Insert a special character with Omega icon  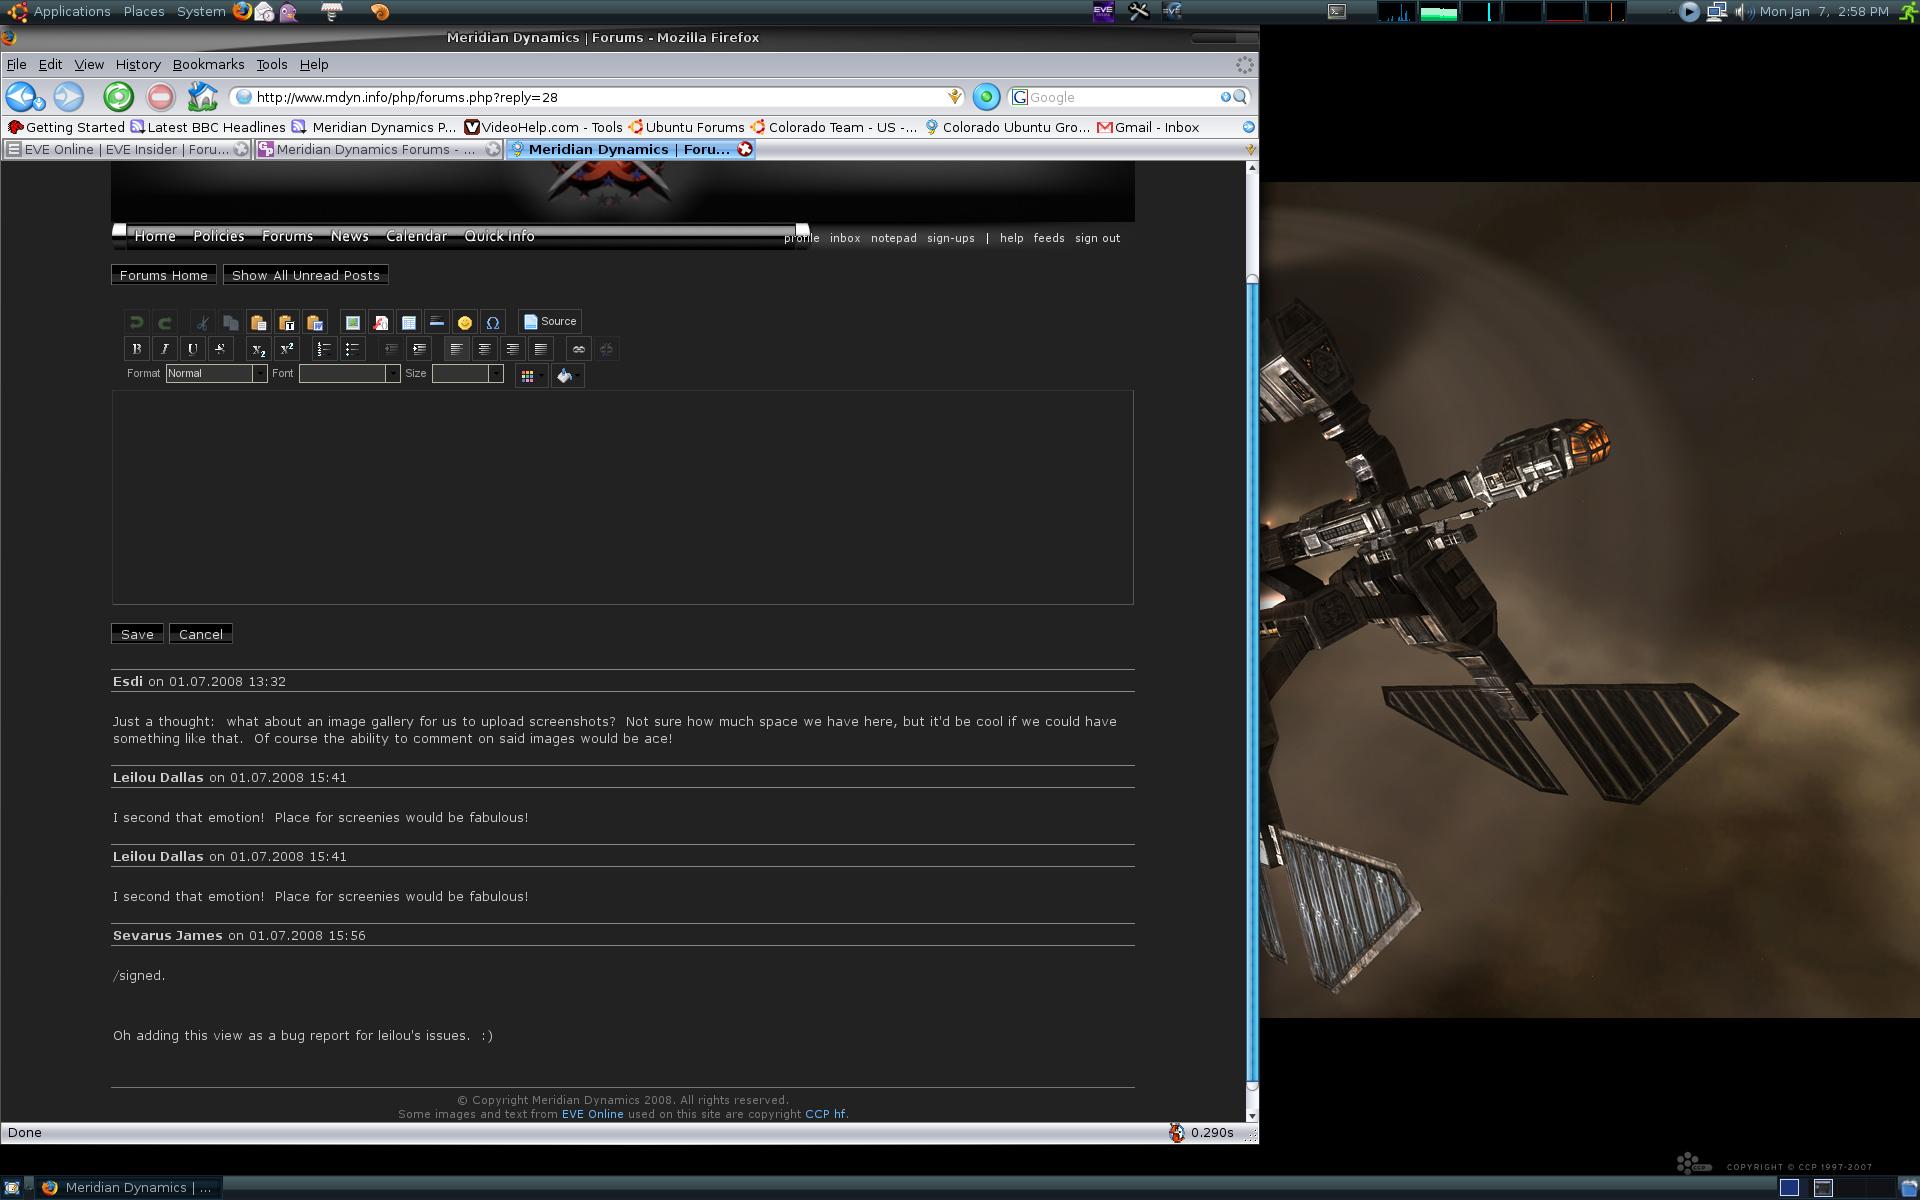click(x=493, y=322)
